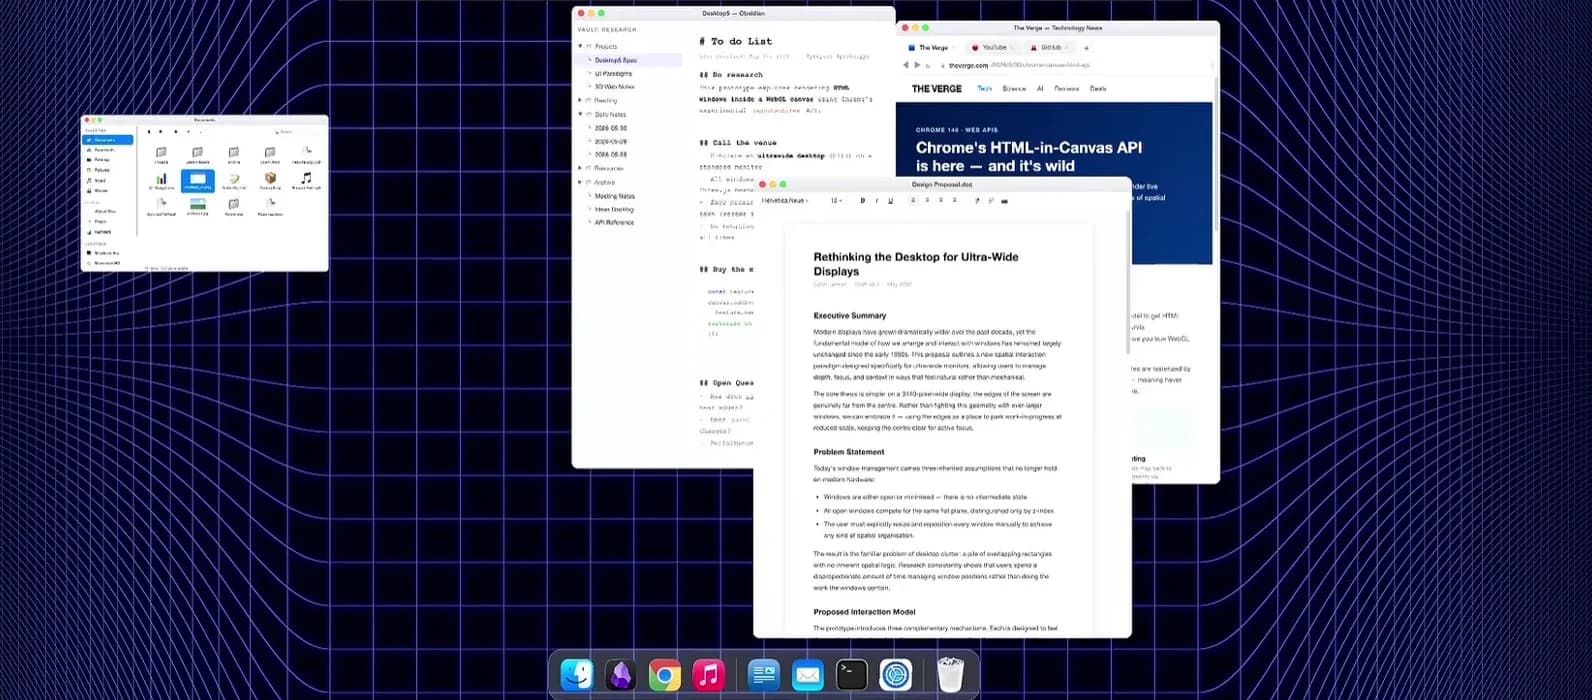This screenshot has width=1592, height=700.
Task: Open the Tech section on The Verge
Action: click(985, 88)
